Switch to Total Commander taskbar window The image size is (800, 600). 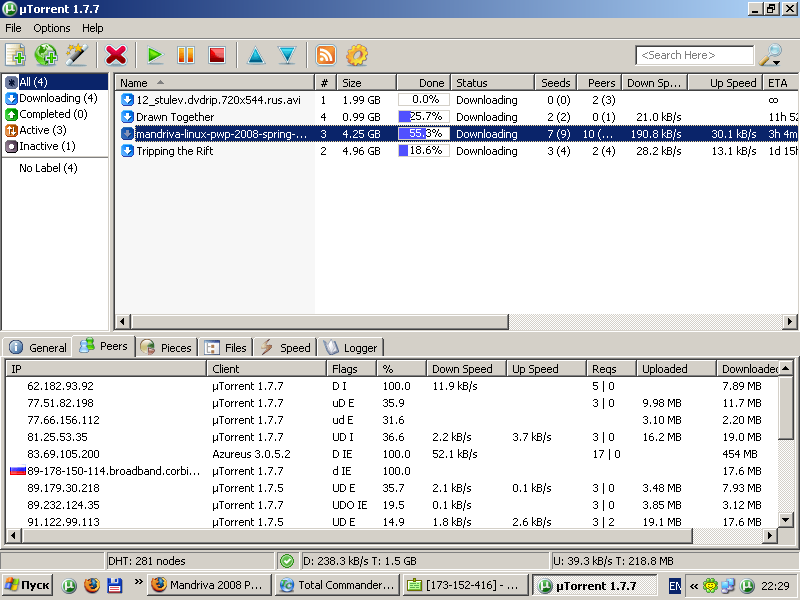pyautogui.click(x=337, y=585)
